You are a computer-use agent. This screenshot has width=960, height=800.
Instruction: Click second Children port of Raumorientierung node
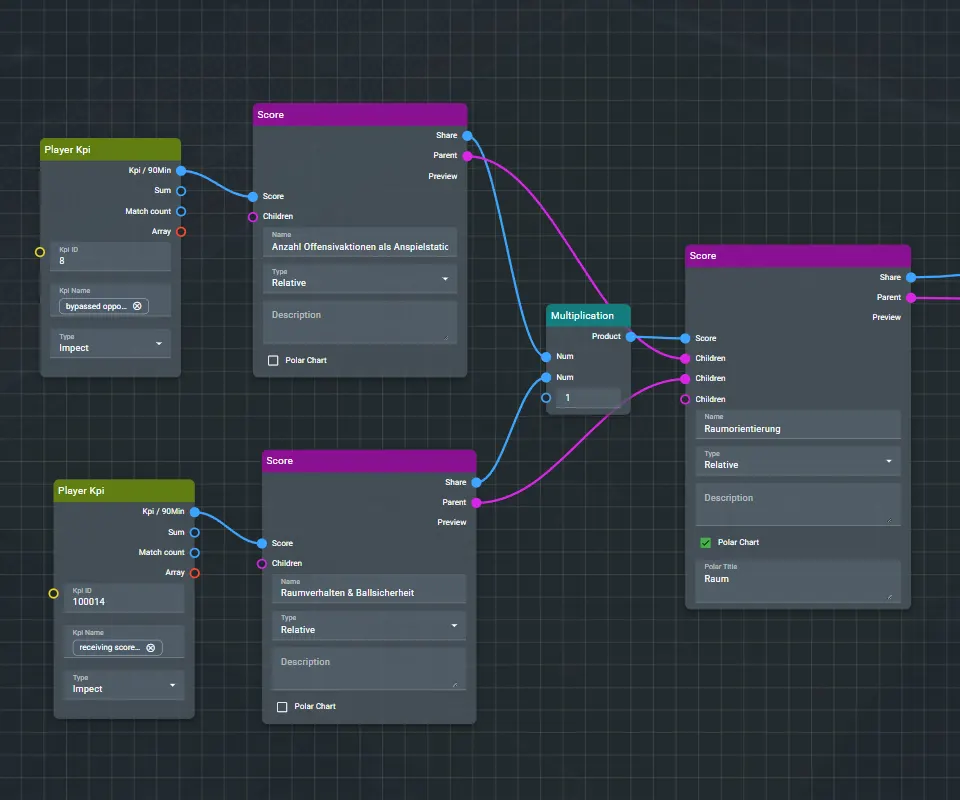coord(685,379)
